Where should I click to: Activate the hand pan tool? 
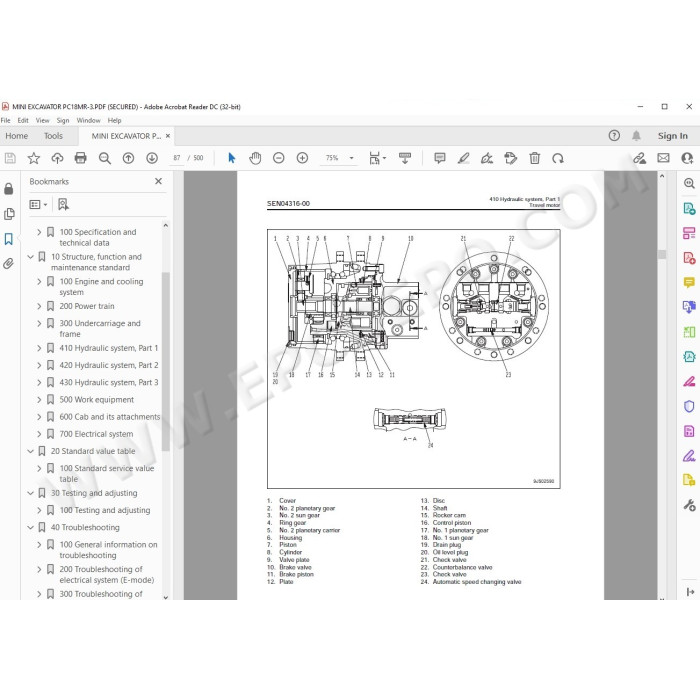click(255, 158)
